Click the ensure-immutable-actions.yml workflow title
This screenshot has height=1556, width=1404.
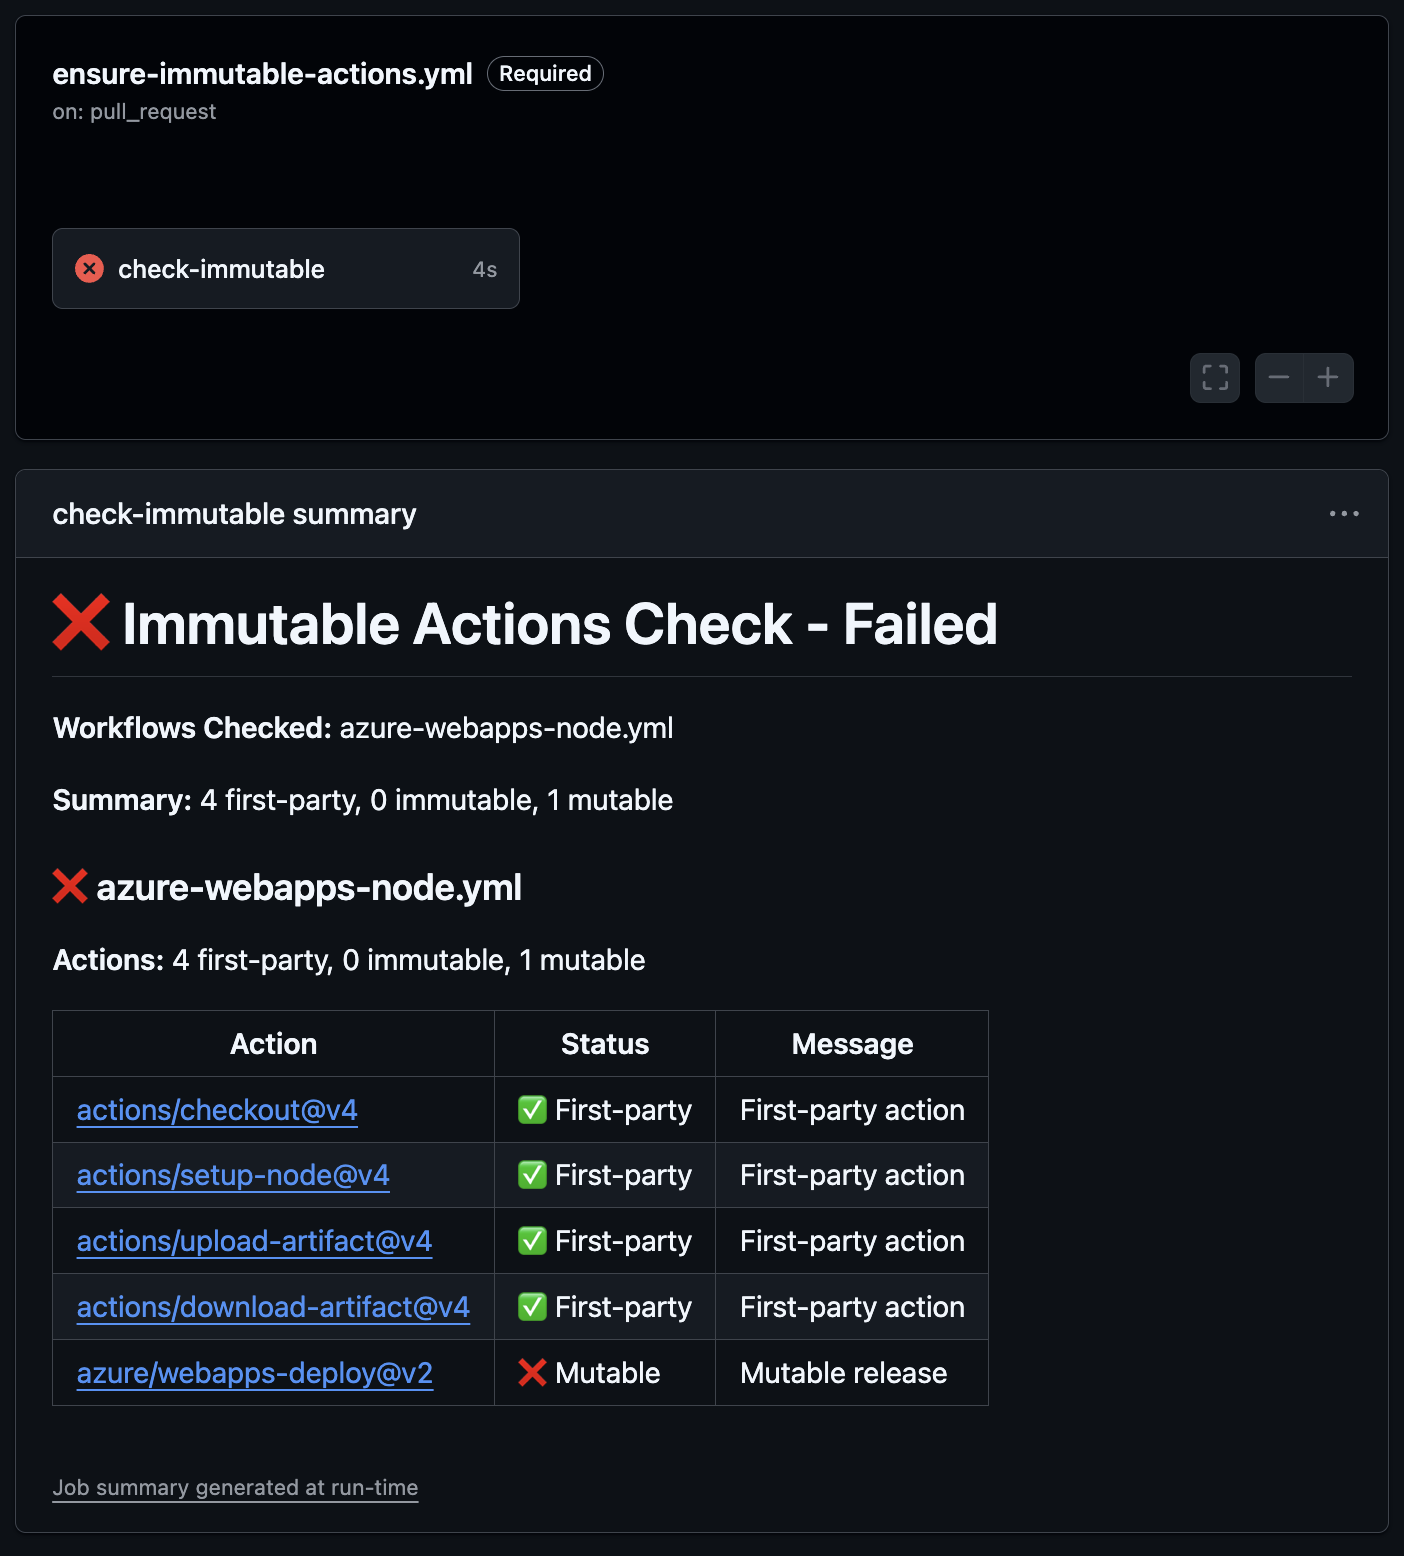coord(262,74)
